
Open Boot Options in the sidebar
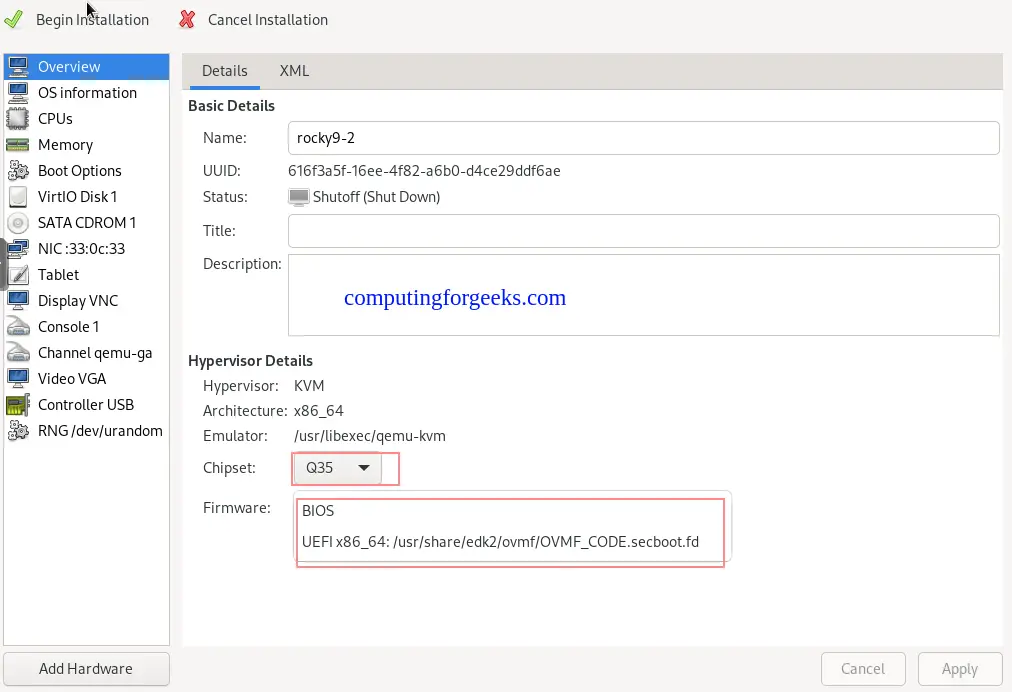tap(86, 170)
